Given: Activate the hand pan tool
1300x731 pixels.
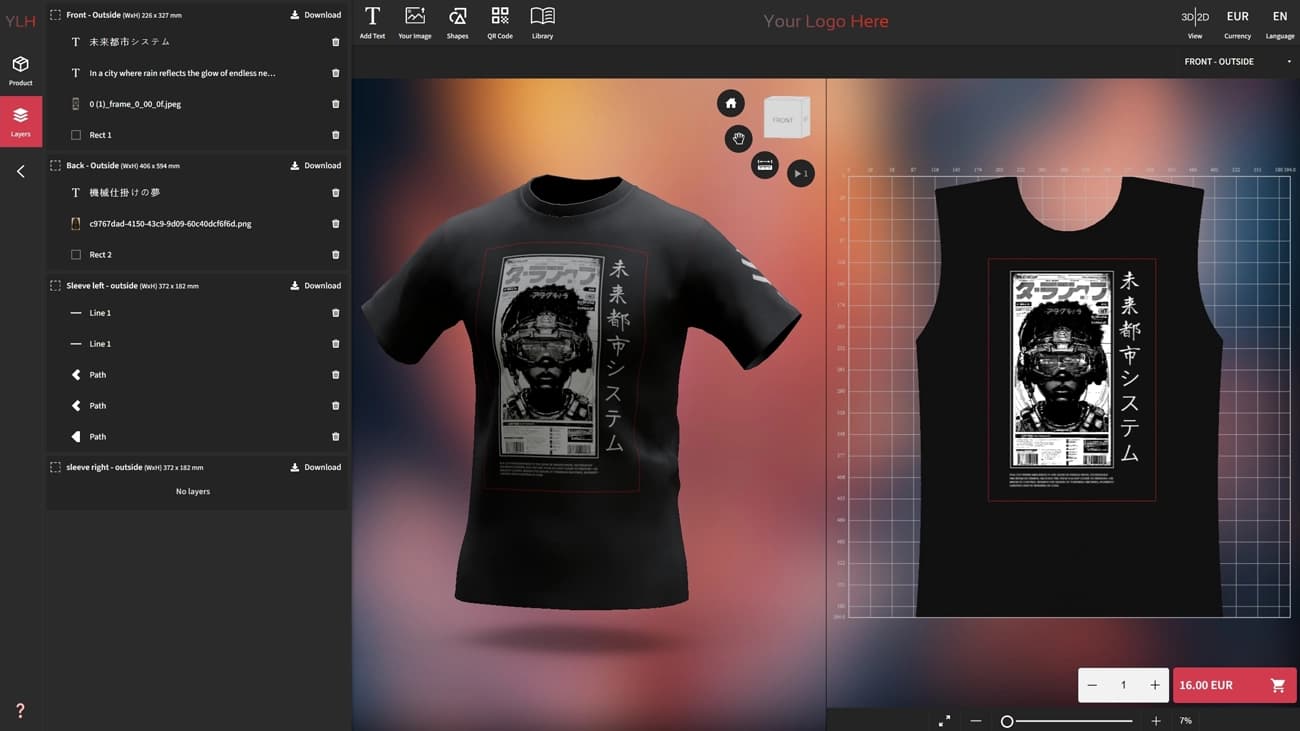Looking at the screenshot, I should 738,139.
